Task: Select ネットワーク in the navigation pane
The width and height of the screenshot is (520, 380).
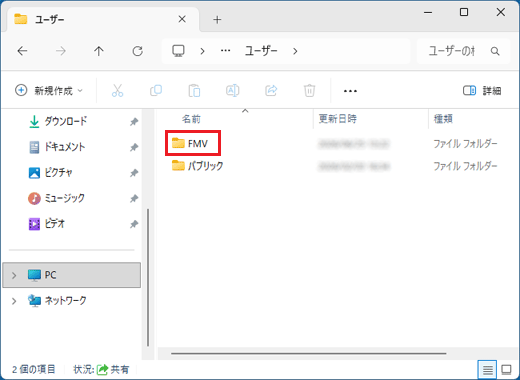Action: [65, 301]
